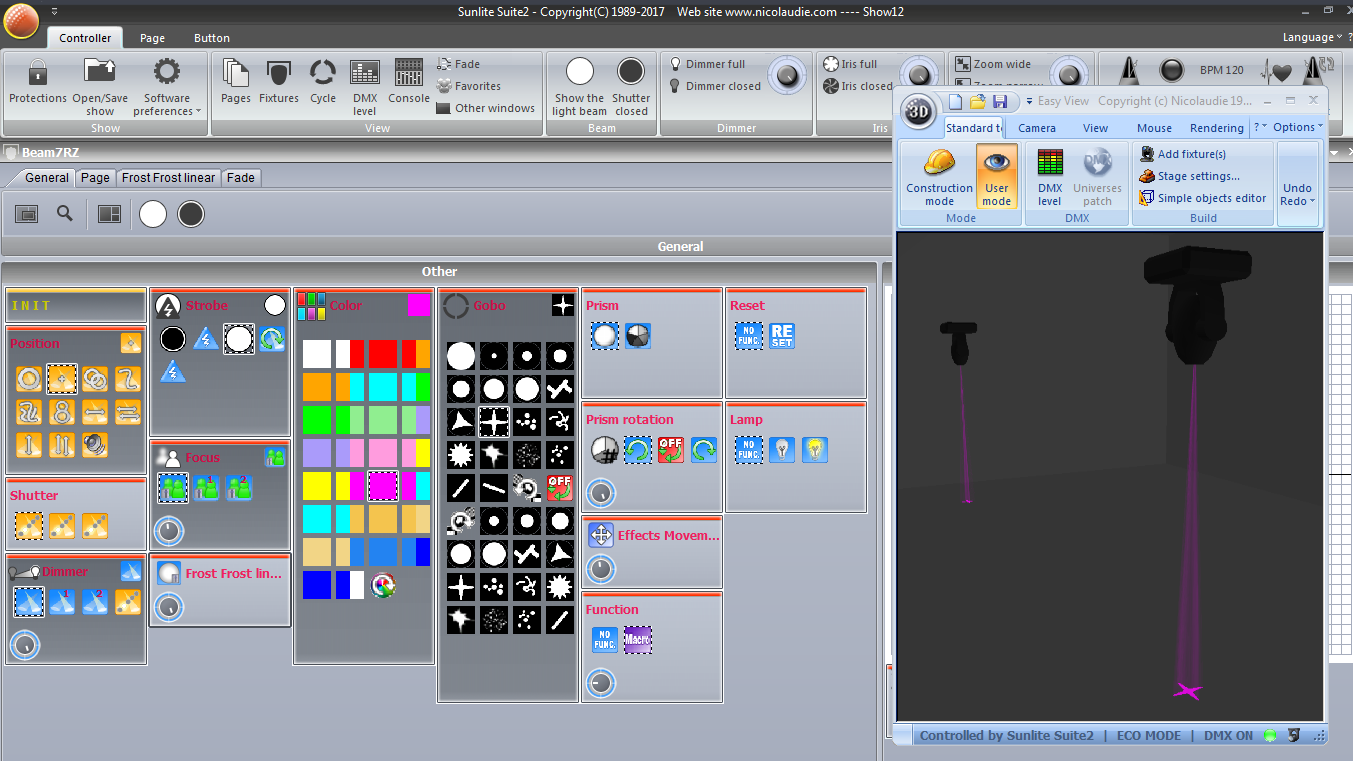
Task: Toggle Iris full option
Action: 850,64
